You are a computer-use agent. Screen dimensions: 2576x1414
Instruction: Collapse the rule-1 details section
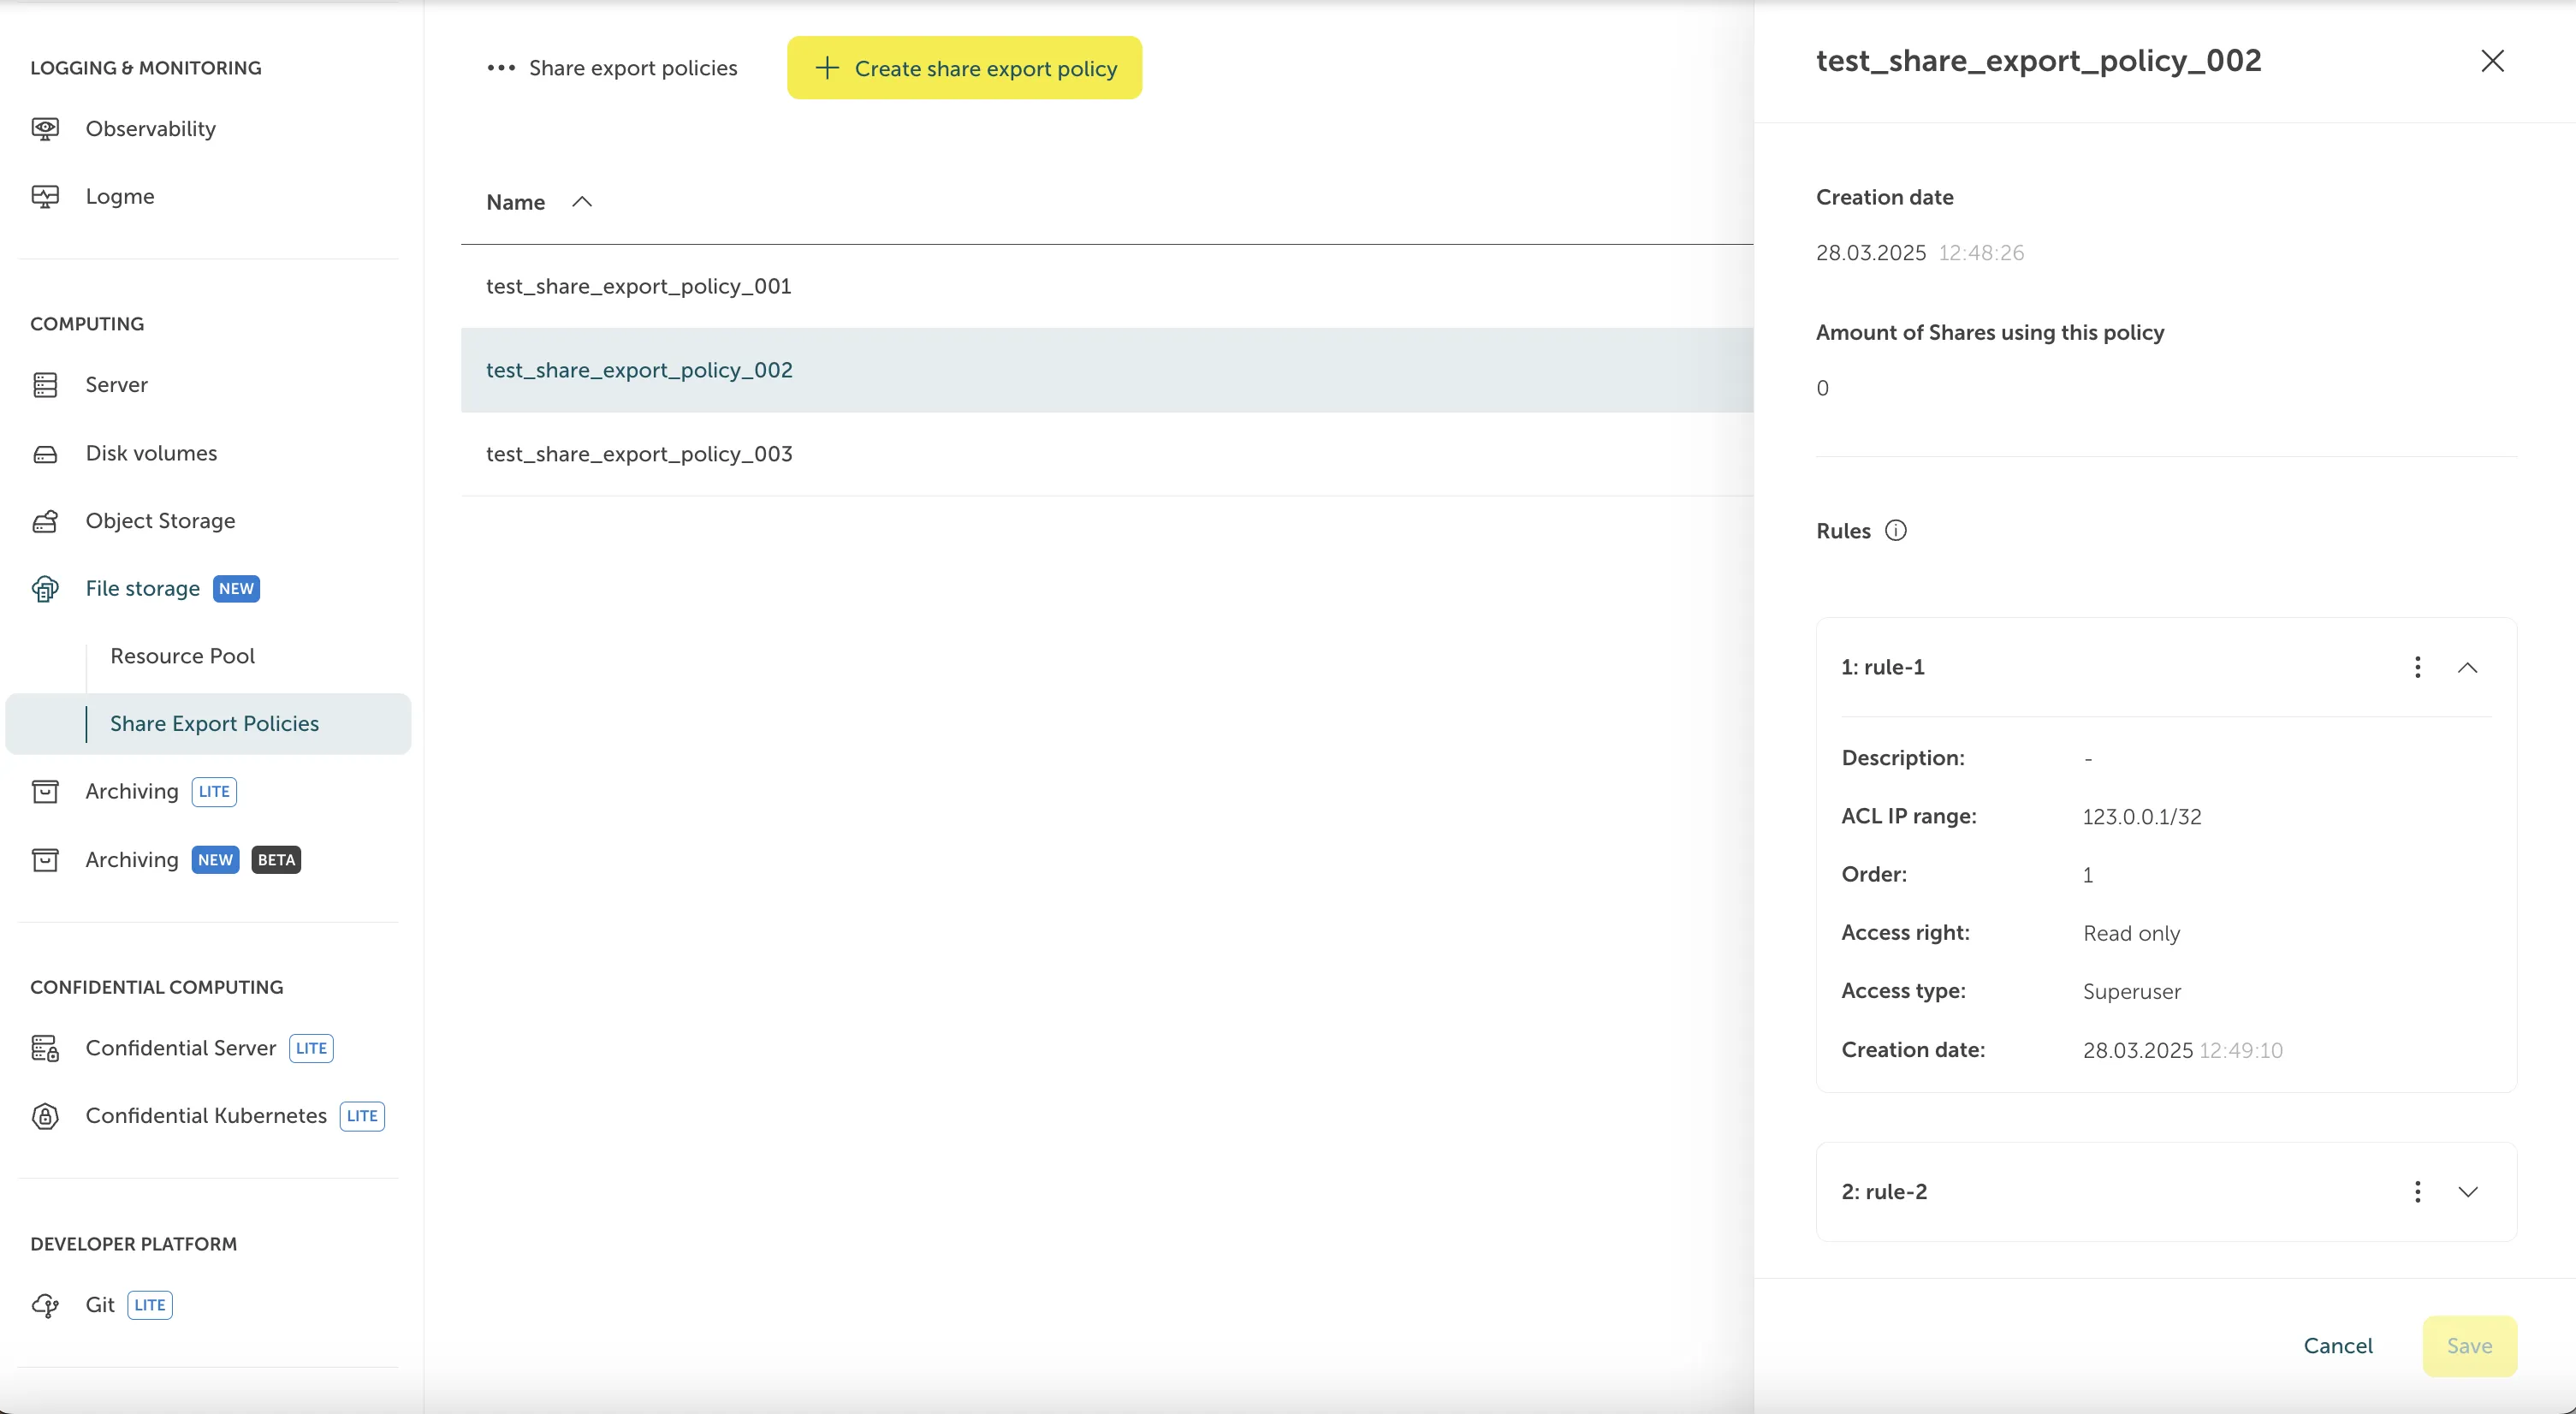pos(2467,667)
